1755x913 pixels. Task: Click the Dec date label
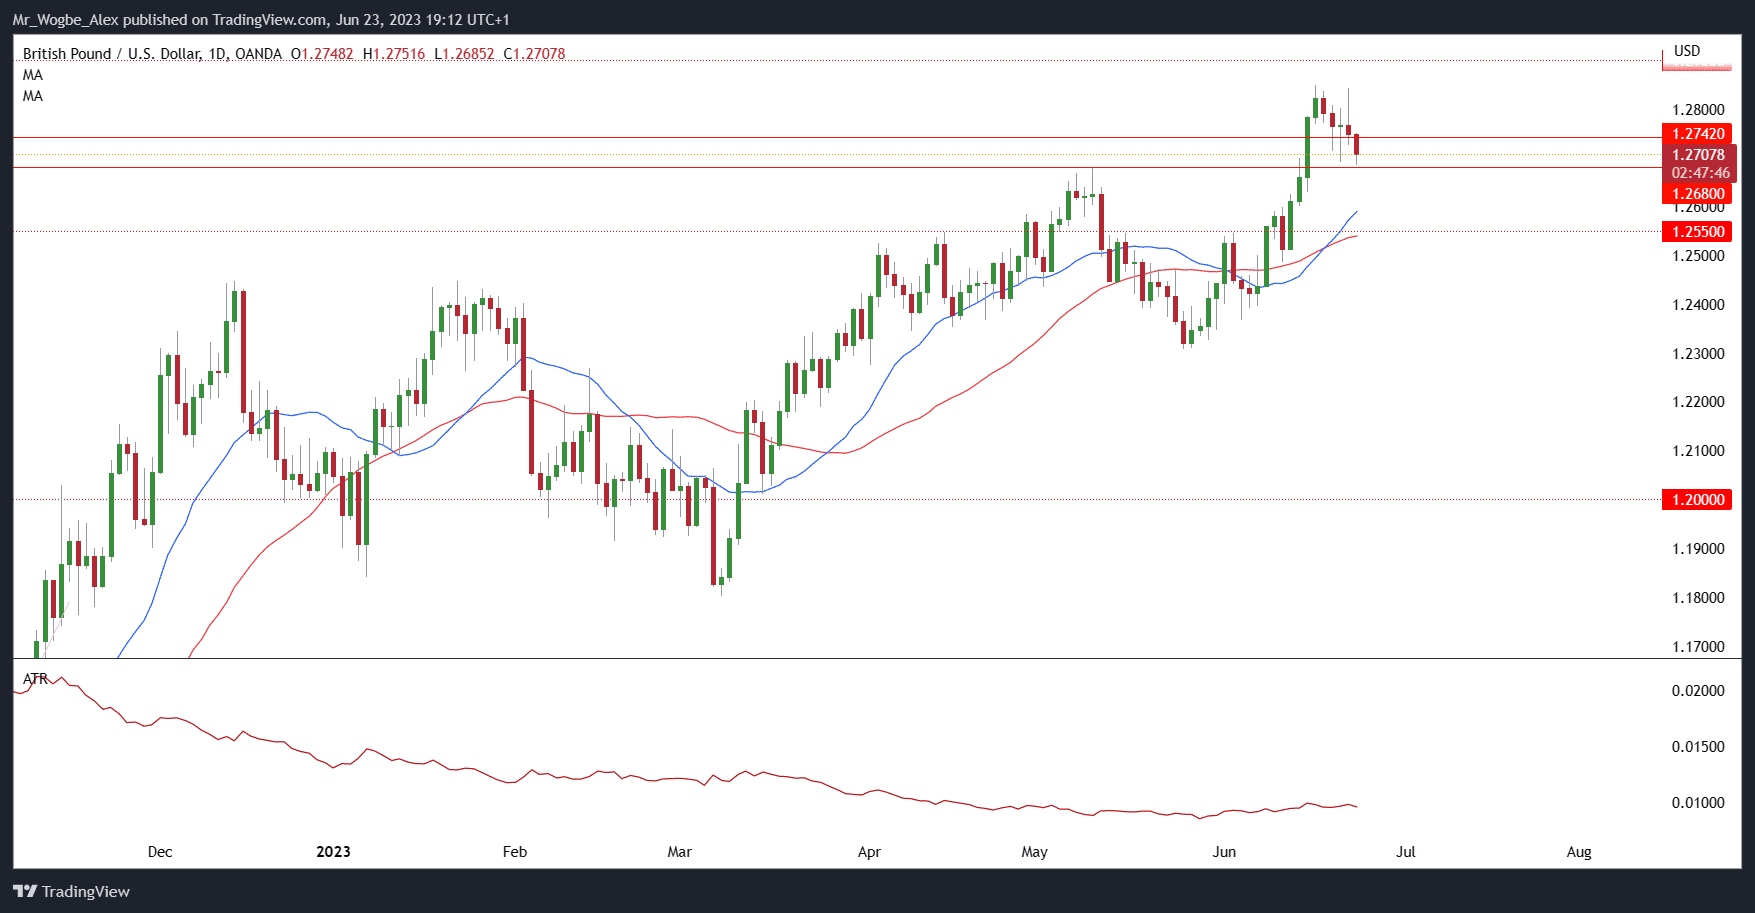(160, 852)
